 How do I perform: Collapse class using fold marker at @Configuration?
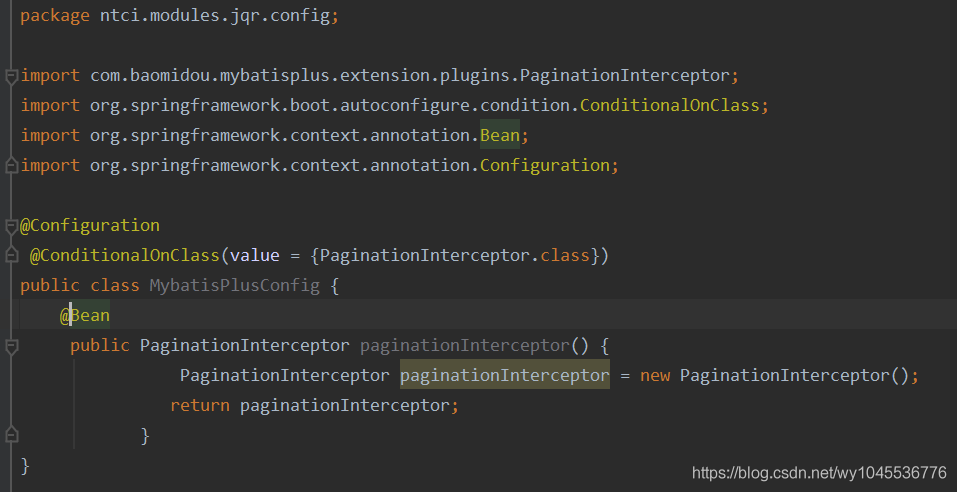click(x=11, y=225)
